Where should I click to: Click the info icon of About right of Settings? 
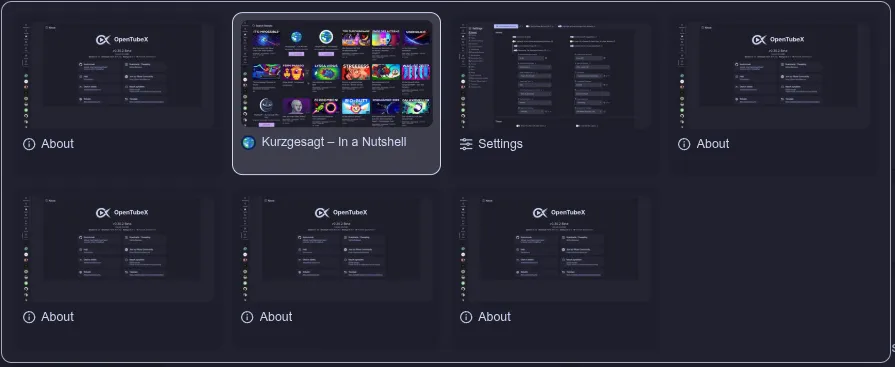click(684, 144)
